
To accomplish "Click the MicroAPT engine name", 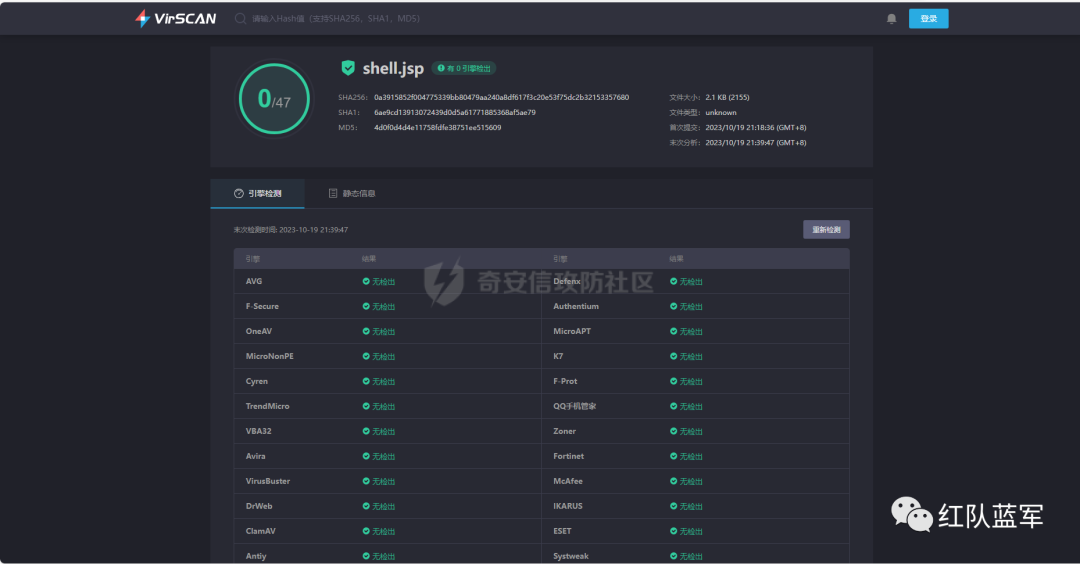I will (572, 331).
